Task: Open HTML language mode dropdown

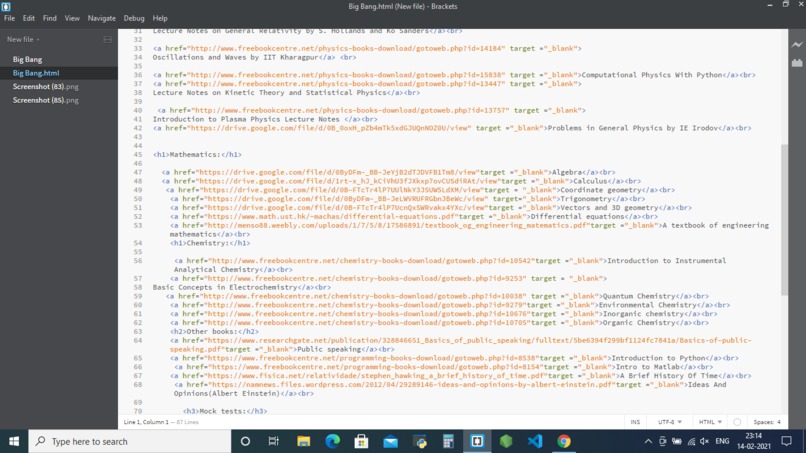Action: [710, 422]
